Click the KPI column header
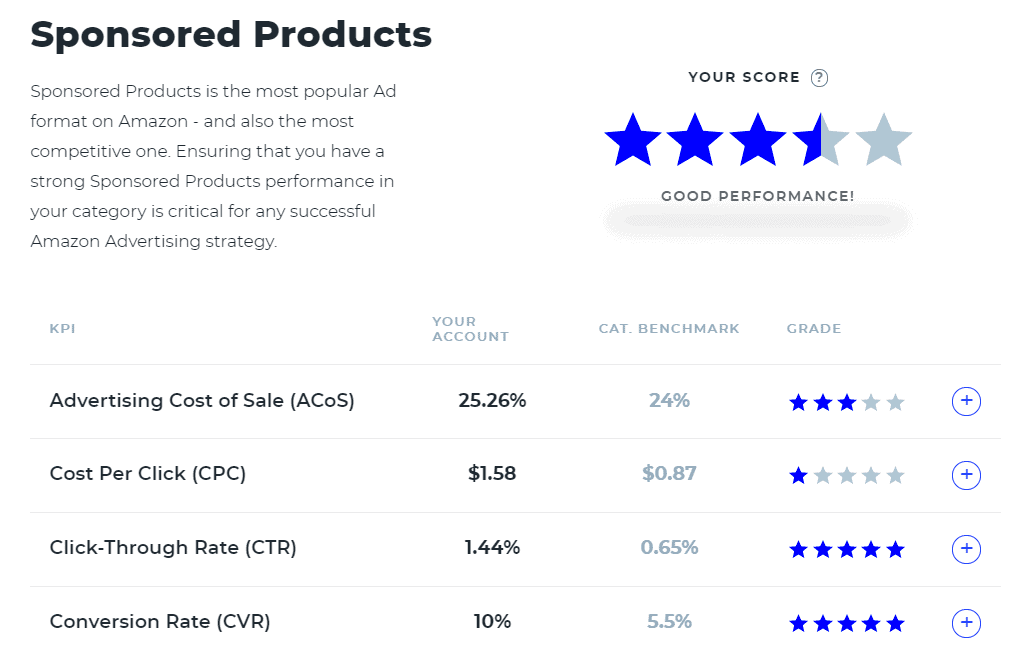 (62, 329)
